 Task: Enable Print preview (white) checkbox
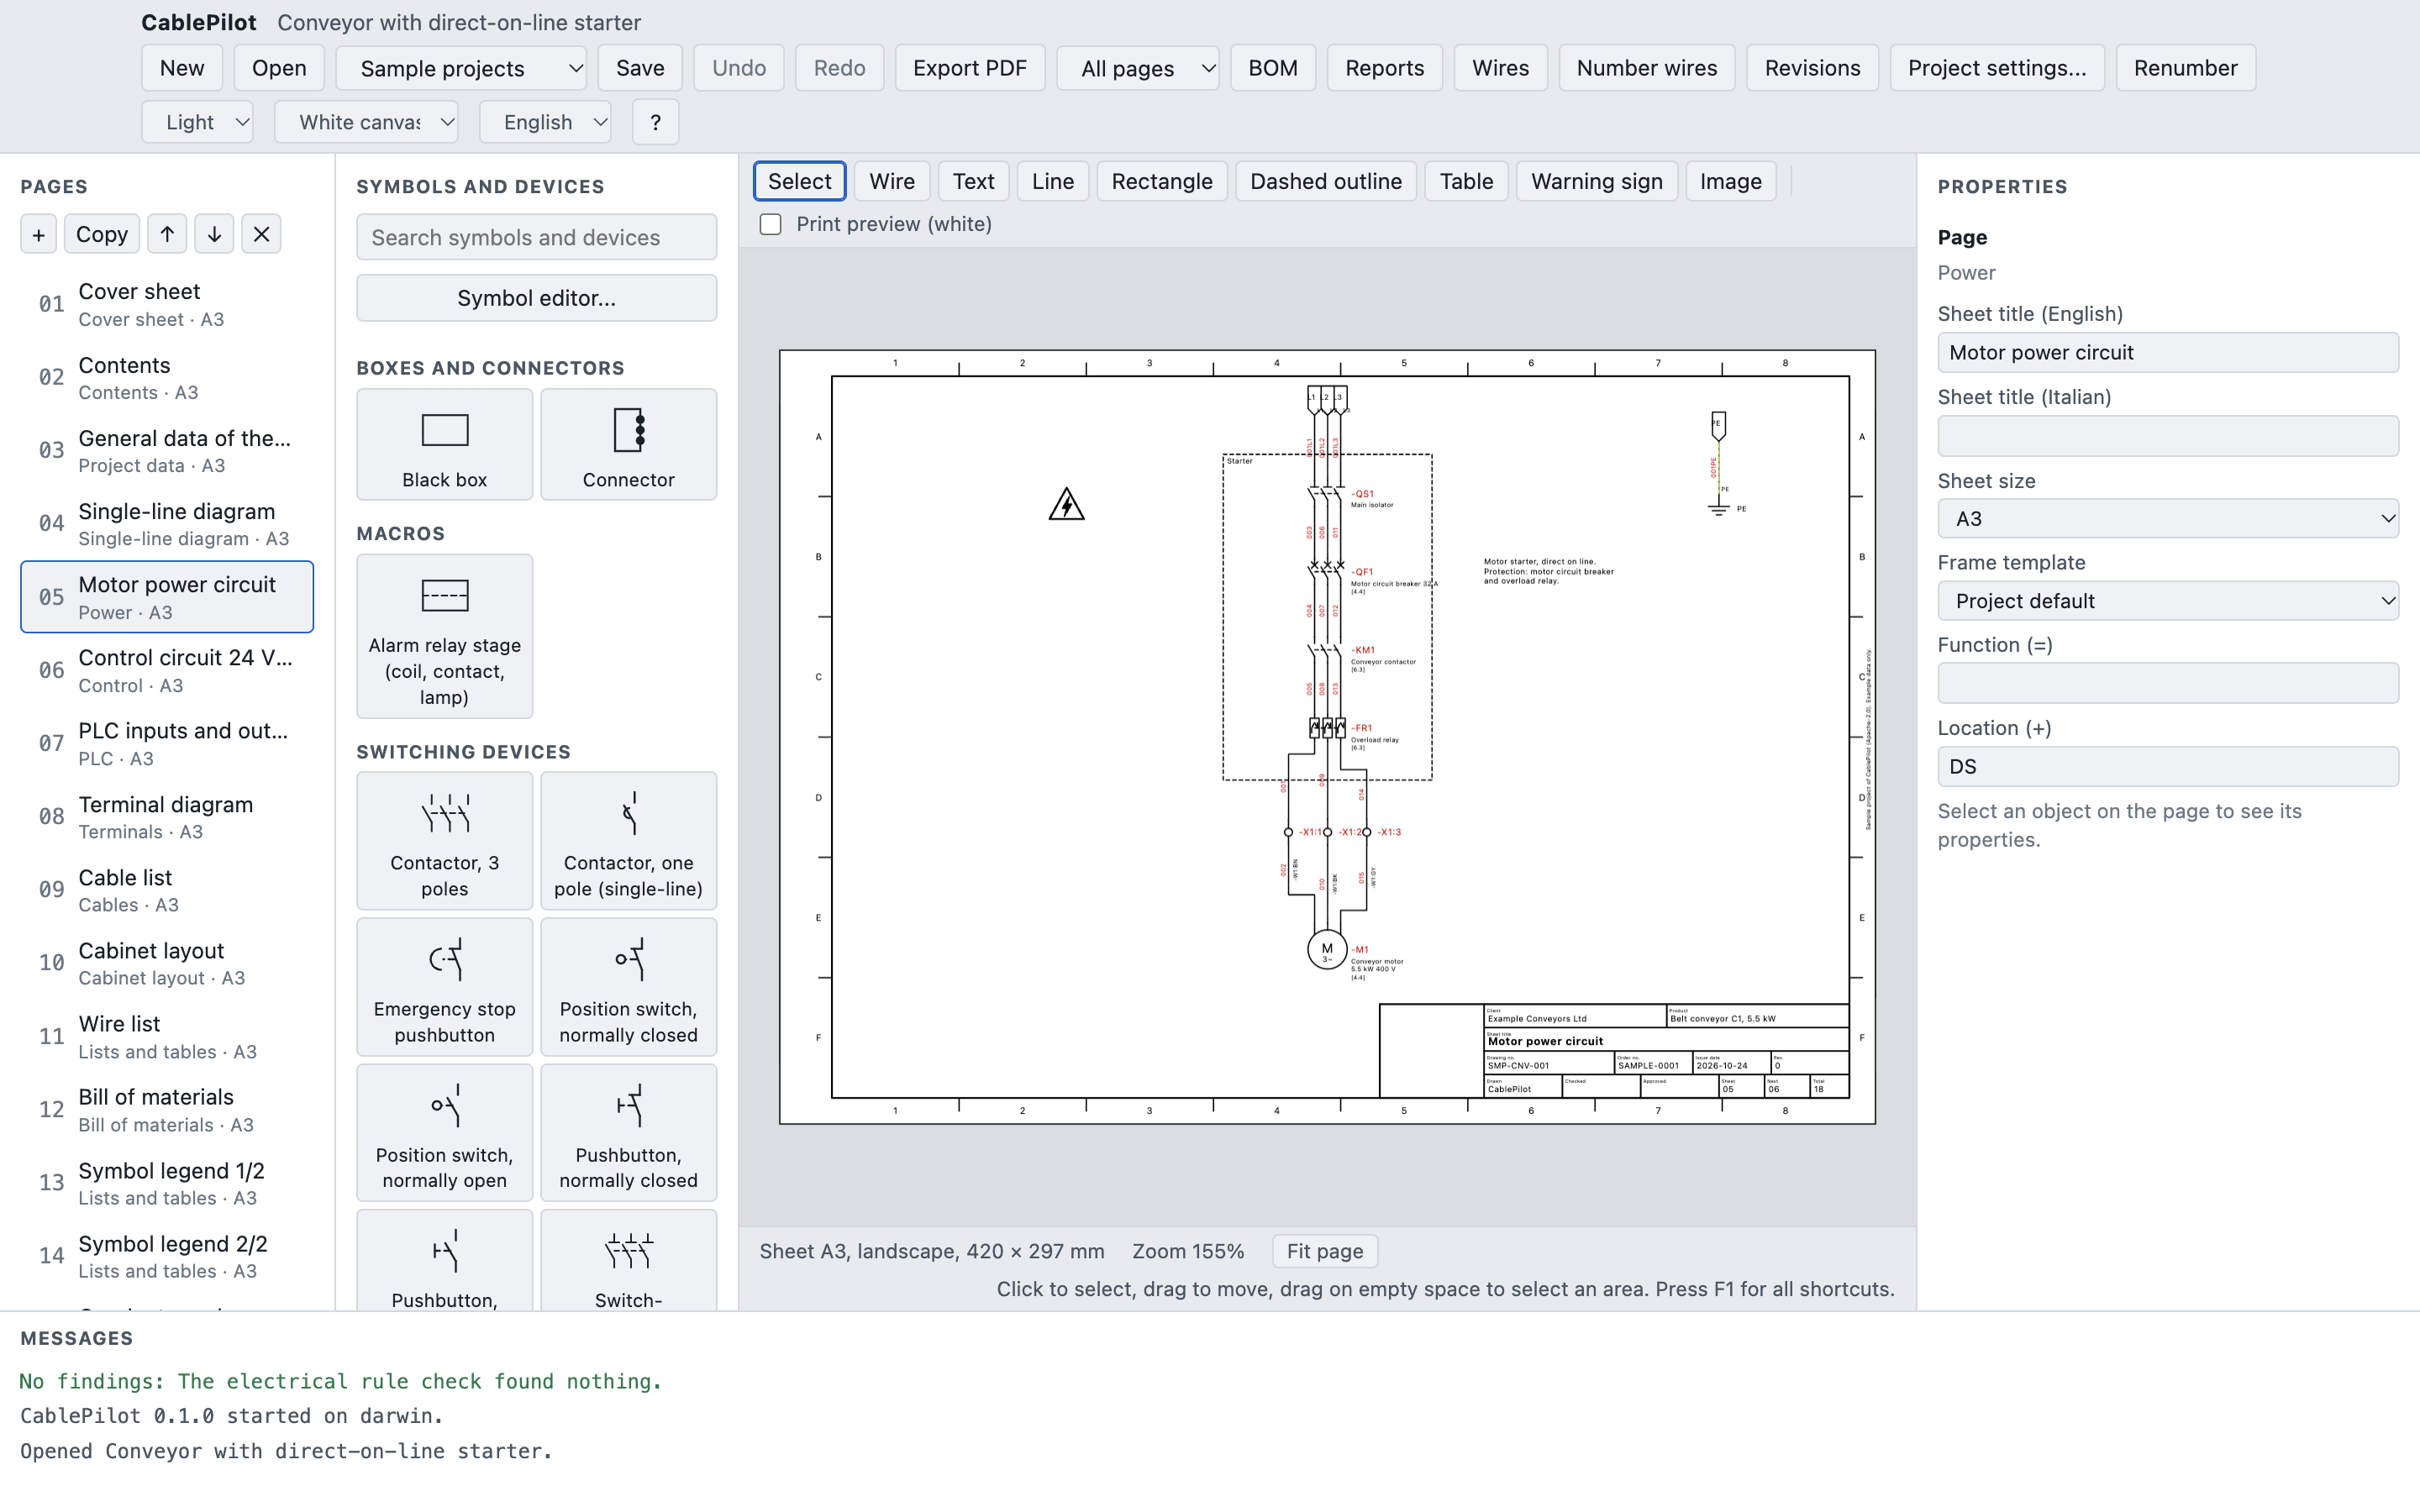click(770, 224)
